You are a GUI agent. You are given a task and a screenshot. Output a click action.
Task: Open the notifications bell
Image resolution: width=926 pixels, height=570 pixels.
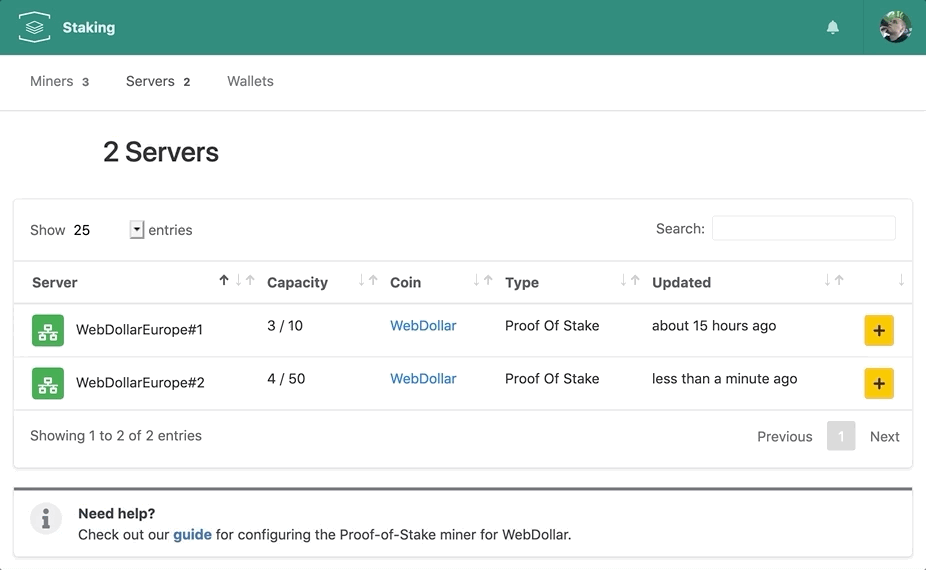tap(833, 27)
